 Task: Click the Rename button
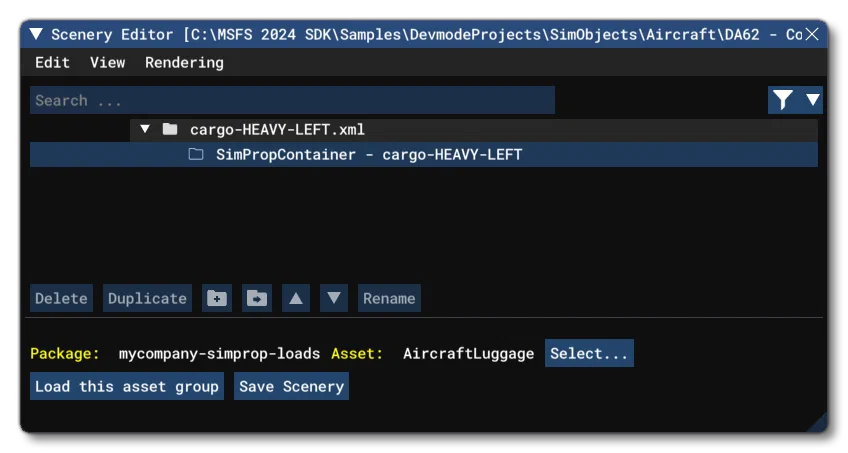click(389, 298)
